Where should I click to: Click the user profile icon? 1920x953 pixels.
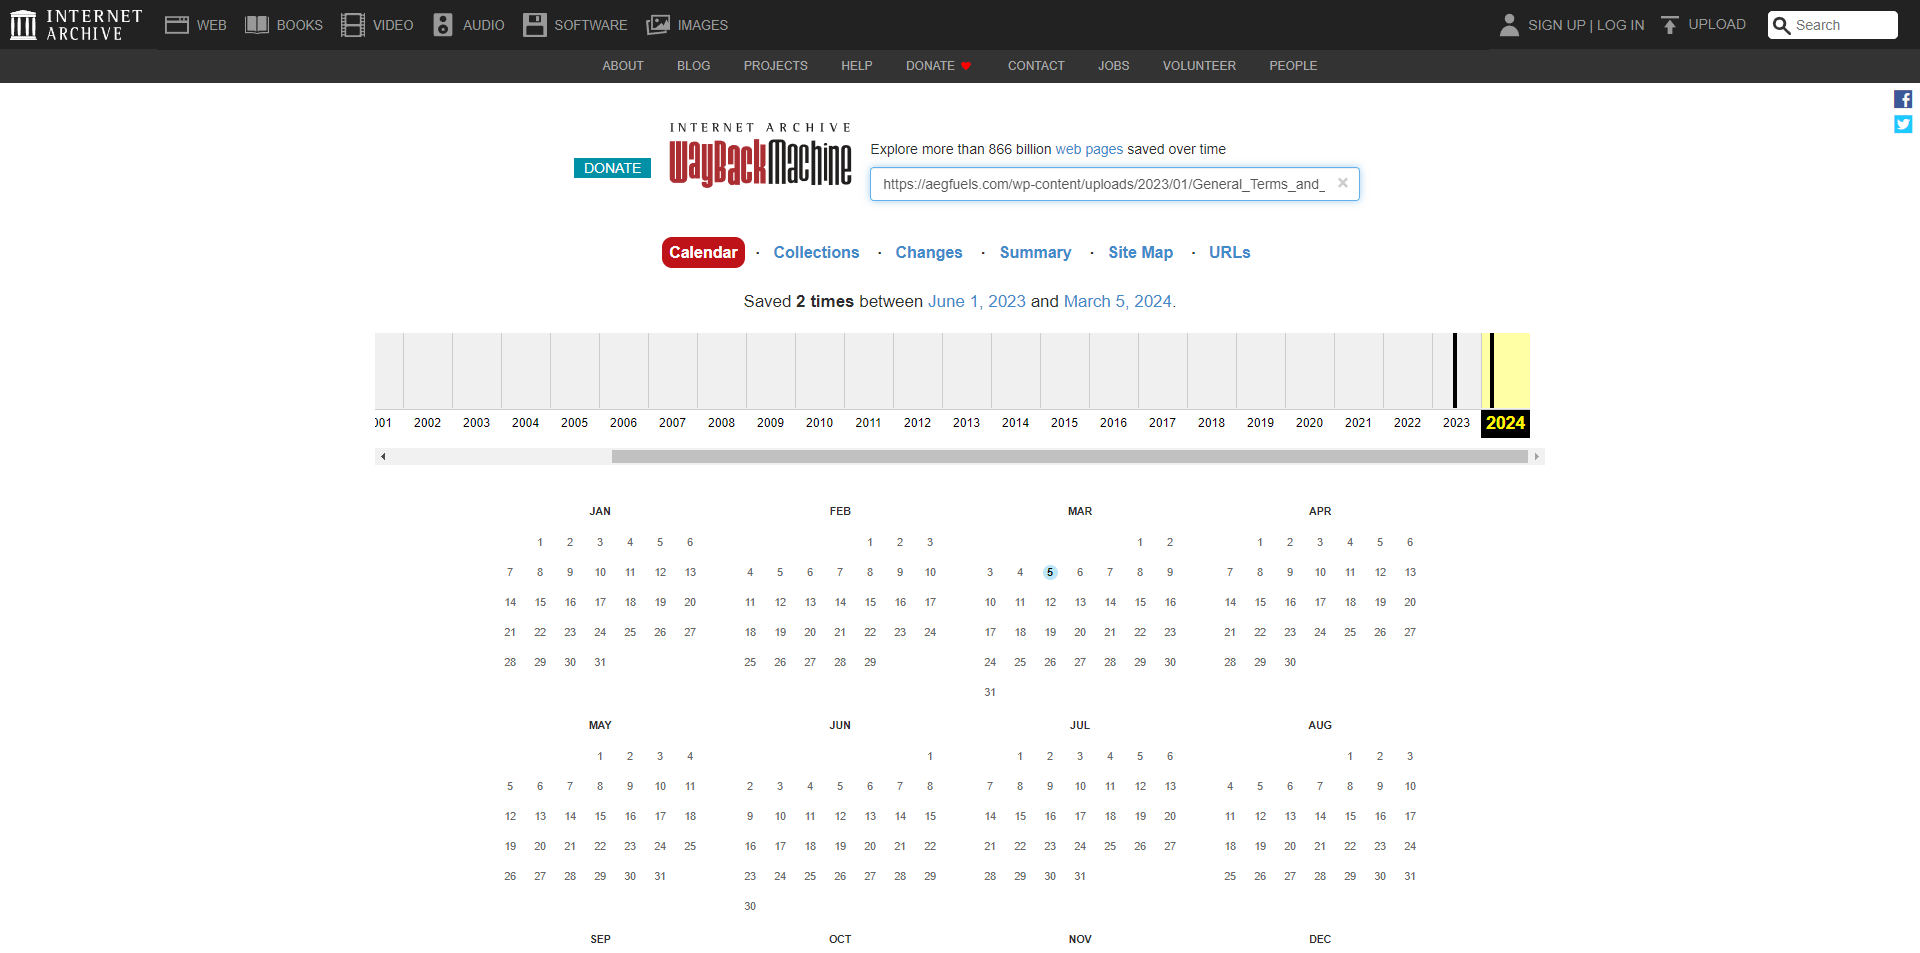(1509, 25)
